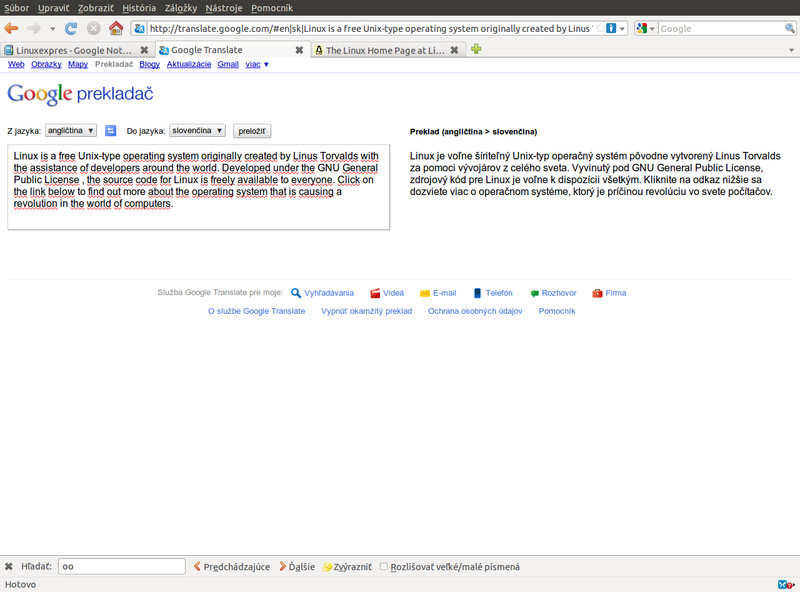Click the Ďalšie find next button
Viewport: 800px width, 592px height.
[296, 566]
